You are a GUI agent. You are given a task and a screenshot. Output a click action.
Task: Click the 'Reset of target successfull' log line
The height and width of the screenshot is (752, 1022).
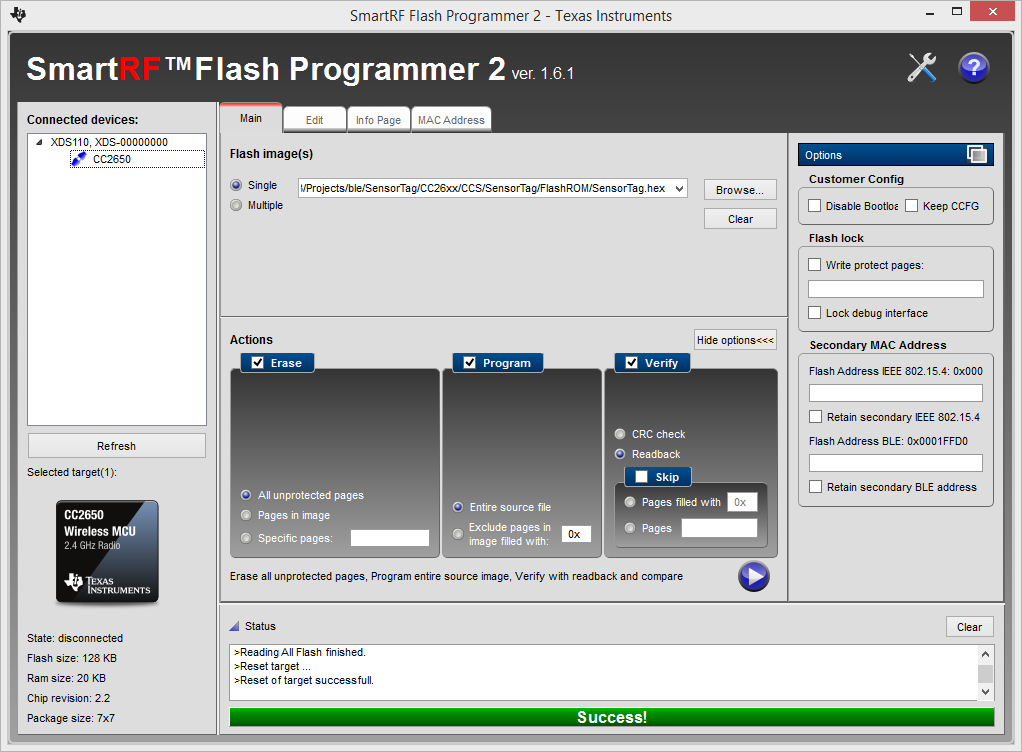[x=304, y=680]
